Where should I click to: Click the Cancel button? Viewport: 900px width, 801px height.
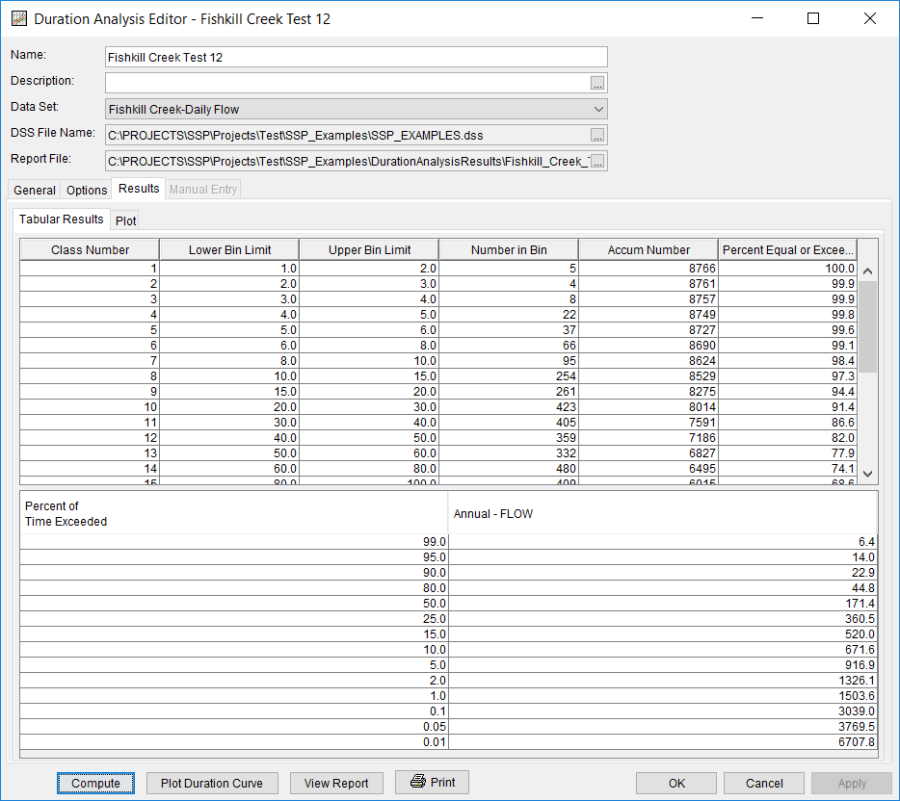click(764, 783)
